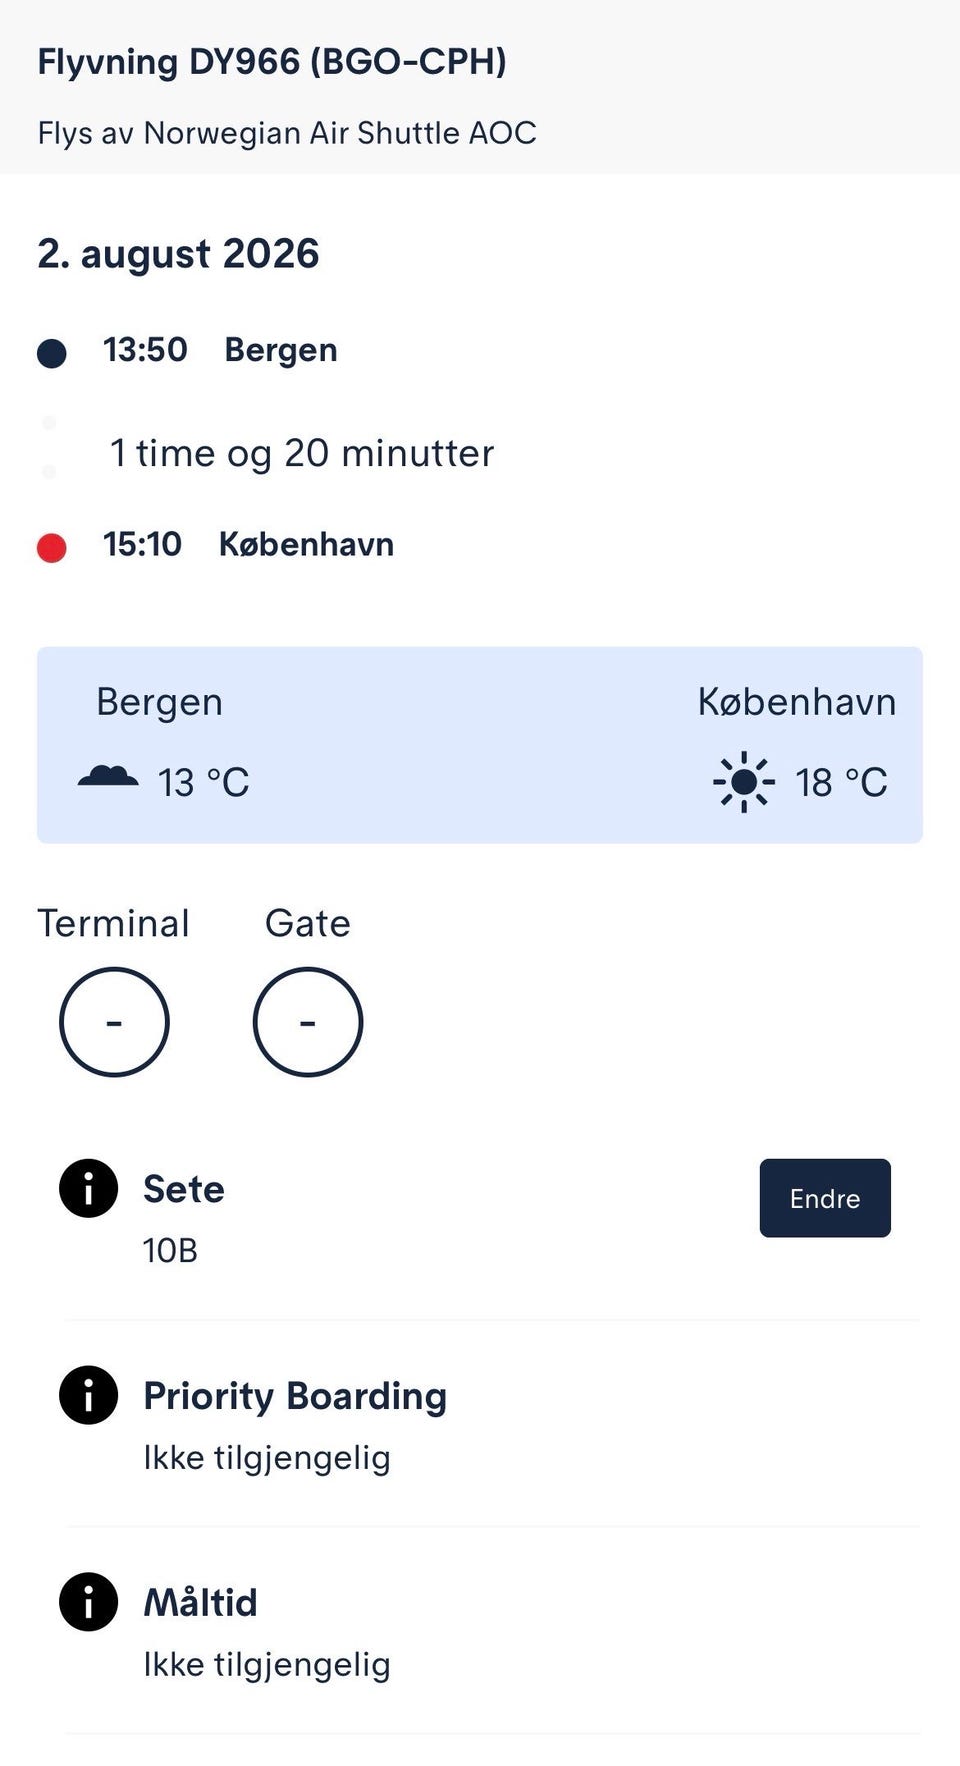Tap the info icon beside Priority Boarding
Viewport: 960px width, 1766px height.
click(x=88, y=1395)
